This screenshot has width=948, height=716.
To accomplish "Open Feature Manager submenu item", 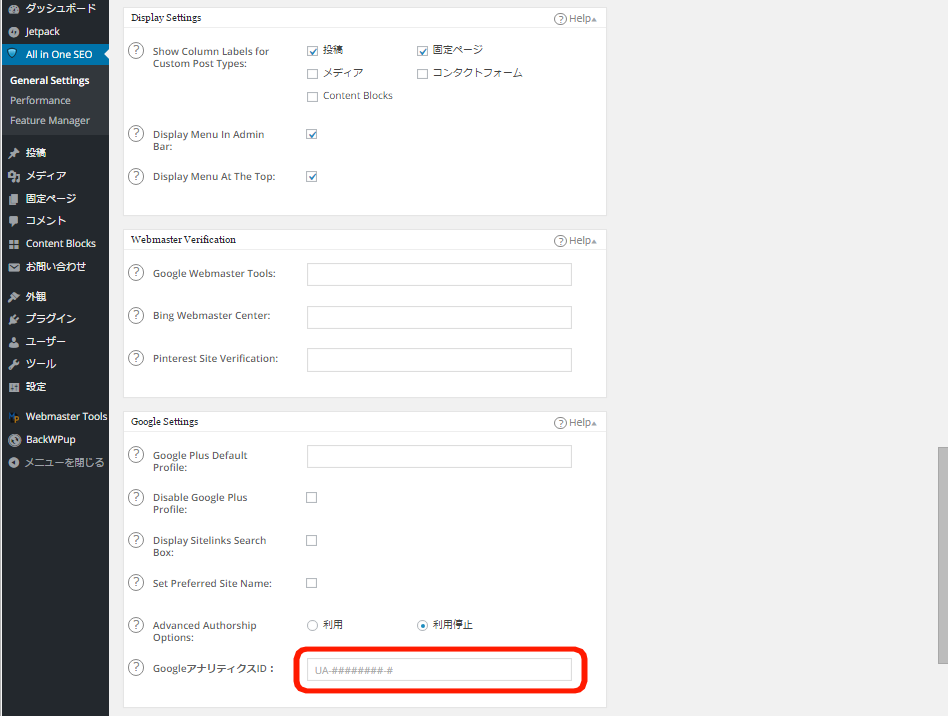I will [50, 120].
